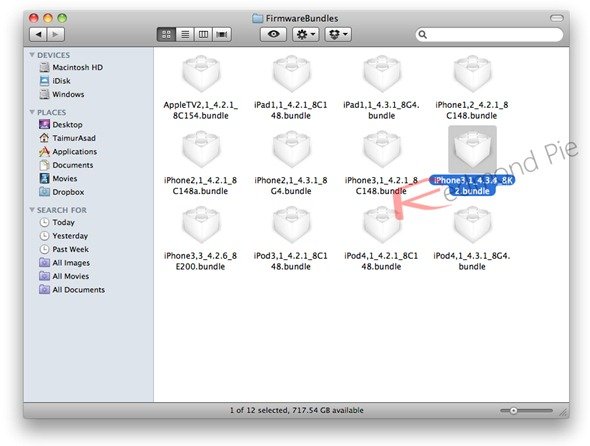This screenshot has width=590, height=446.
Task: Go back with the left arrow button
Action: click(x=38, y=35)
